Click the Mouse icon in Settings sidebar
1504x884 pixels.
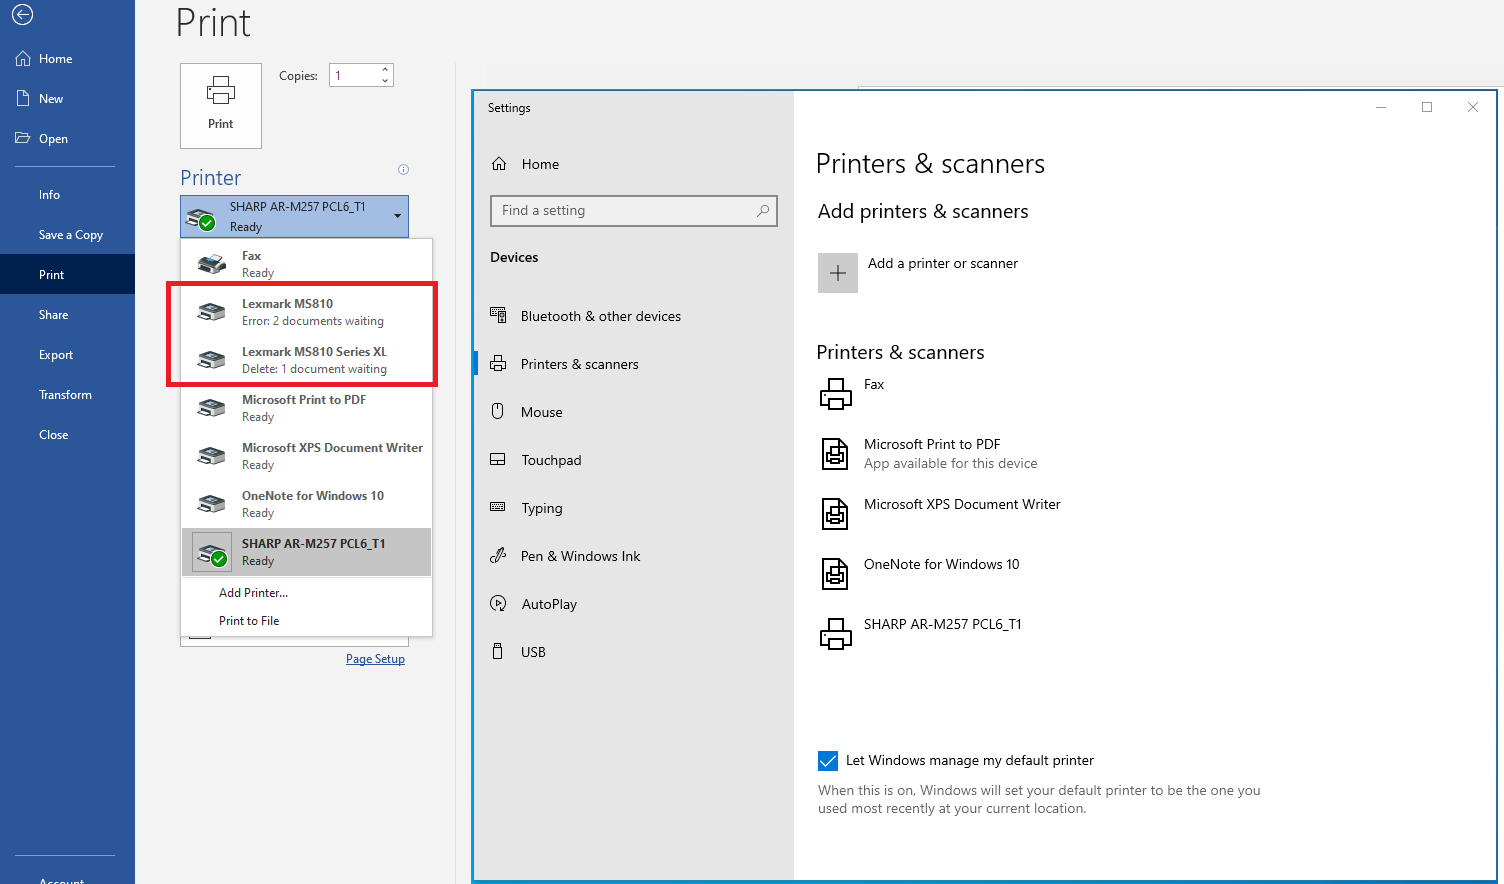(x=498, y=411)
